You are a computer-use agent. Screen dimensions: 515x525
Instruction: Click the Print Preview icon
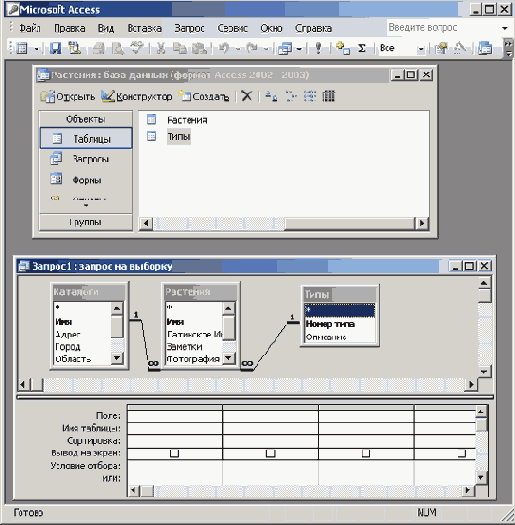click(x=118, y=49)
